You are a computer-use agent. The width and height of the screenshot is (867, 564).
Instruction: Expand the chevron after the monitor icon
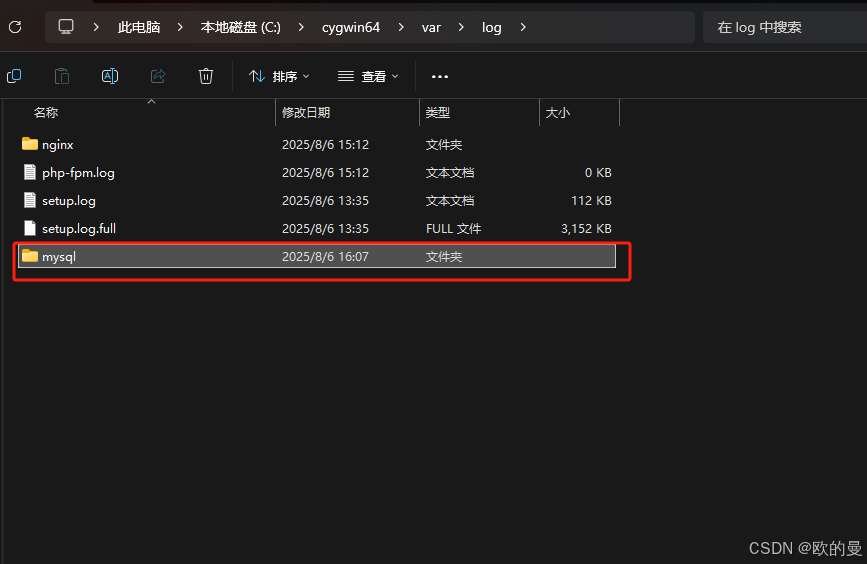point(96,27)
